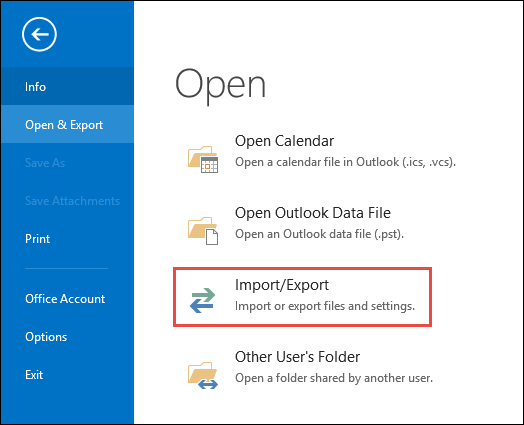
Task: Click the Open Outlook Data File title
Action: [313, 213]
